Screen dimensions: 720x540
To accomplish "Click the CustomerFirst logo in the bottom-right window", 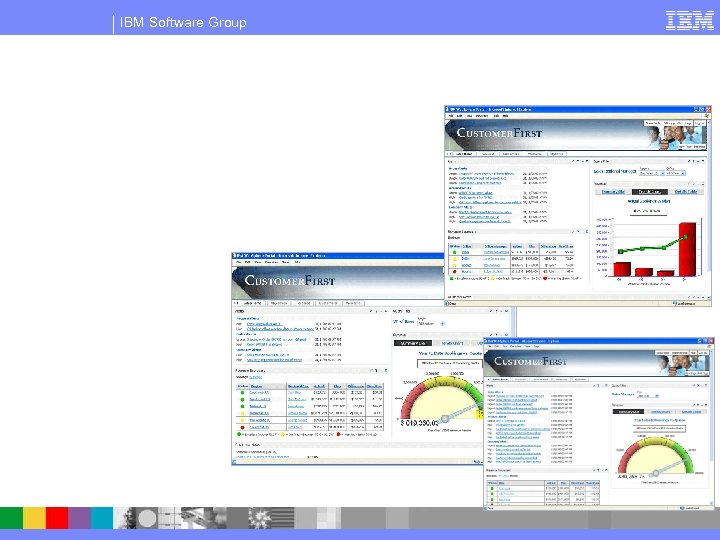I will point(530,361).
